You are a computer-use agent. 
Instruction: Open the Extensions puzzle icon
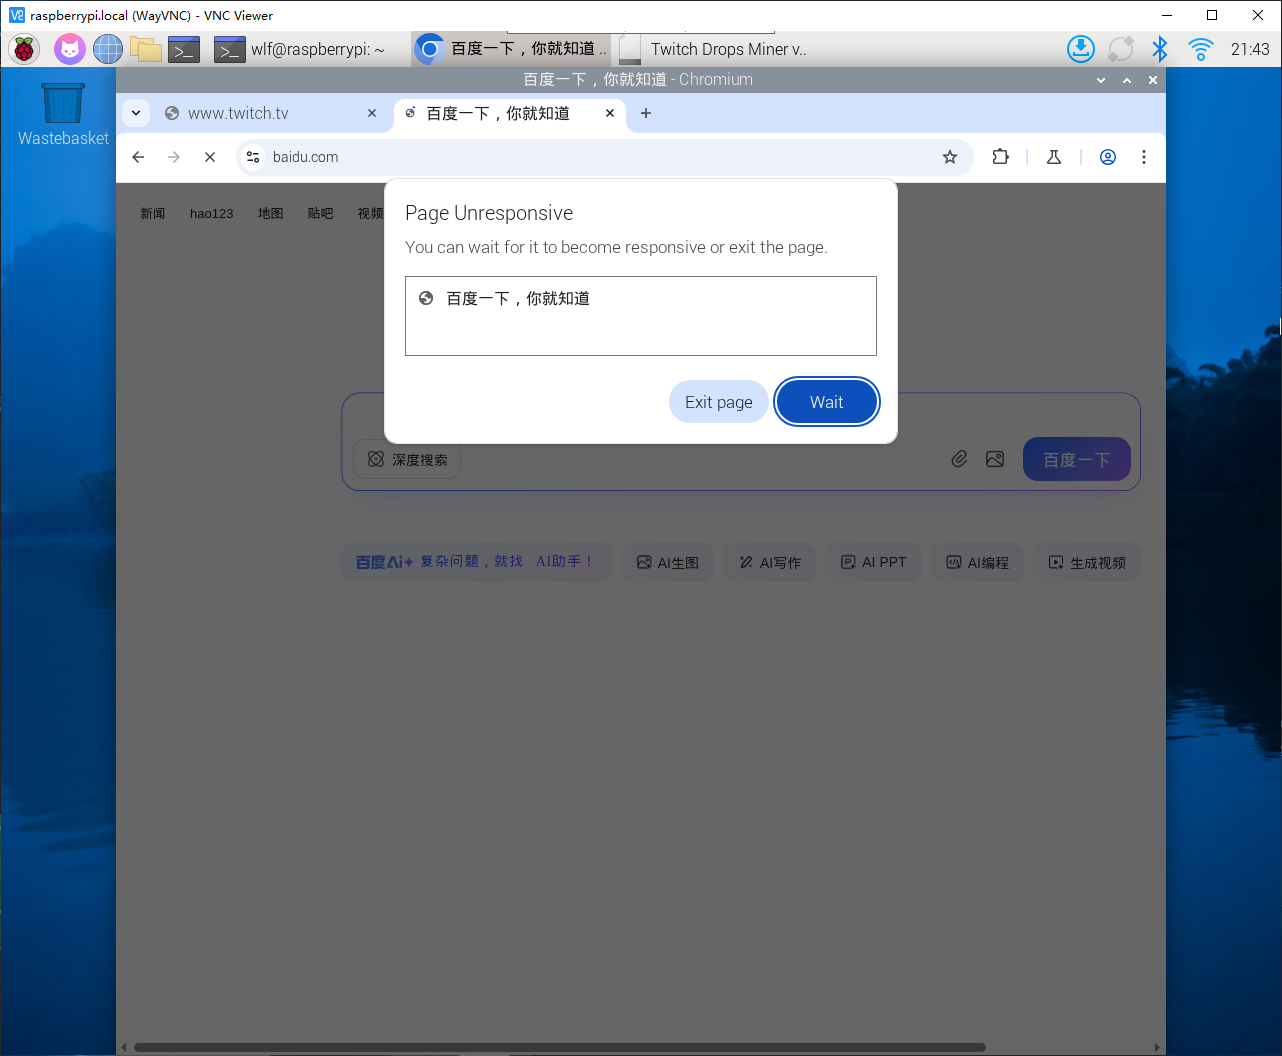(x=1000, y=157)
